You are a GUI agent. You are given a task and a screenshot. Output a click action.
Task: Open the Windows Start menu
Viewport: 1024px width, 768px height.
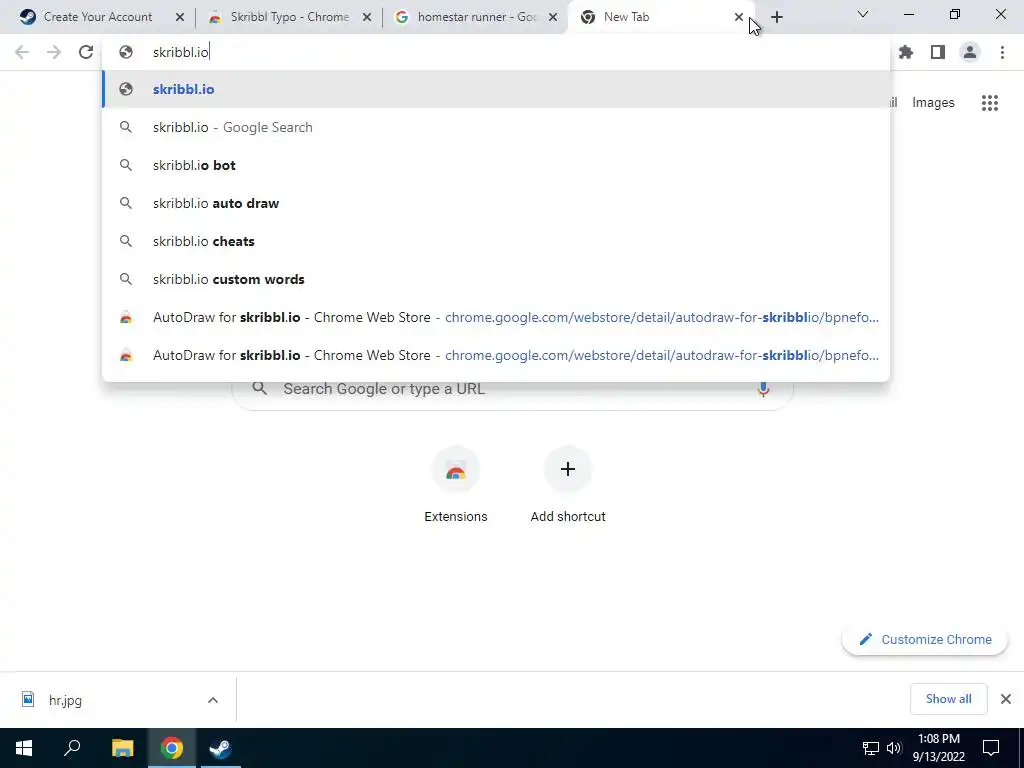pos(24,748)
